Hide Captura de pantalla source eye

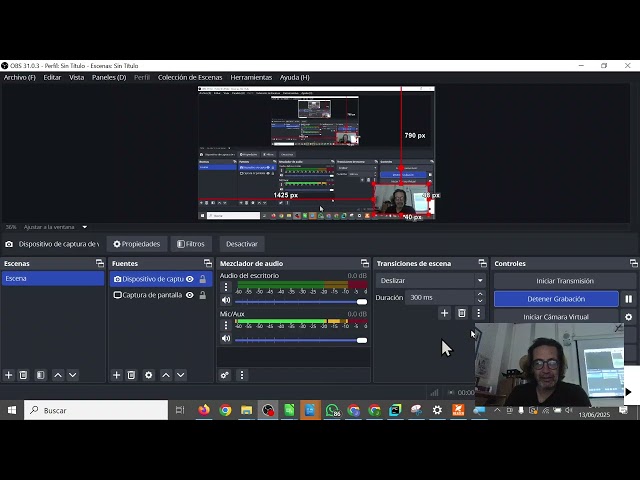click(x=190, y=295)
